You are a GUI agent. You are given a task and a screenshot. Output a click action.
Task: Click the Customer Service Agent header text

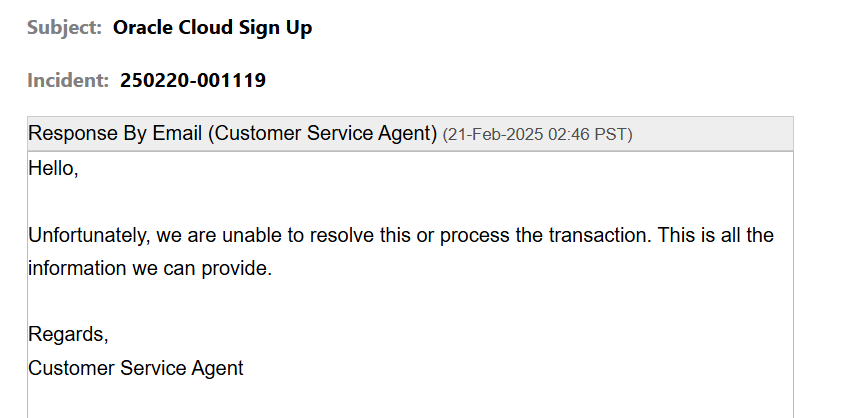(x=322, y=134)
